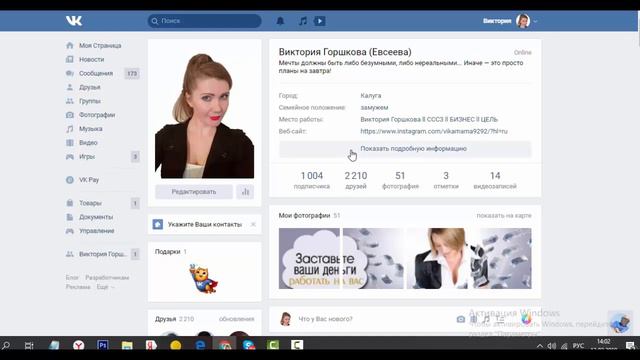Image resolution: width=640 pixels, height=360 pixels.
Task: Open the 51 фотография counter
Action: pos(400,180)
